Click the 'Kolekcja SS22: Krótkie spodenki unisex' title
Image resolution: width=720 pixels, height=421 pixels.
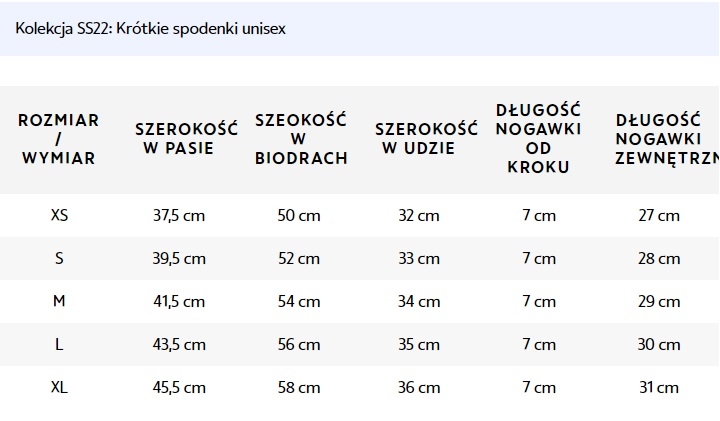[151, 28]
